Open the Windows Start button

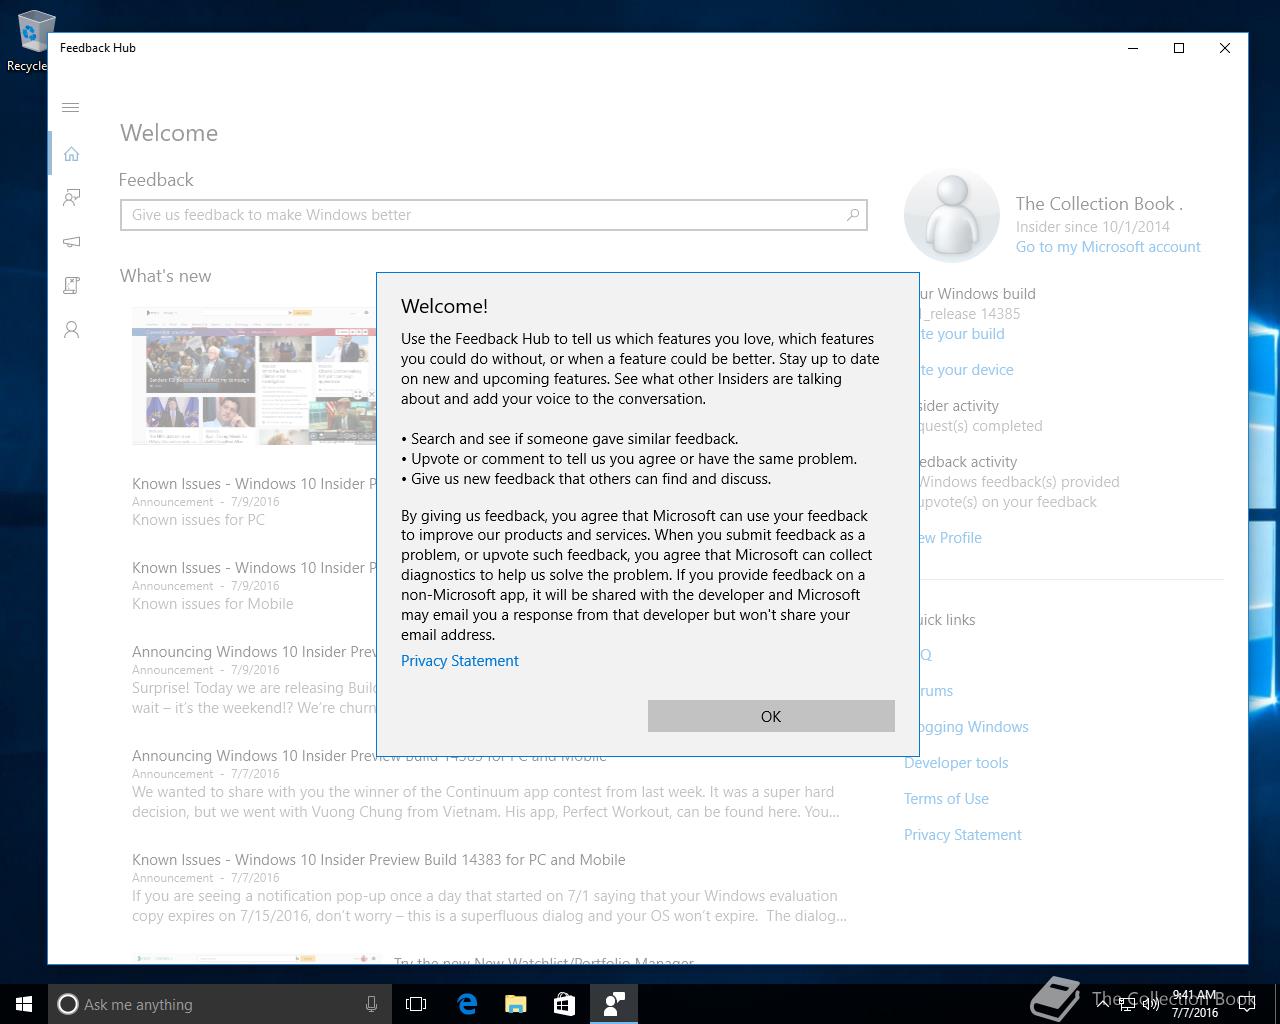(x=24, y=1004)
